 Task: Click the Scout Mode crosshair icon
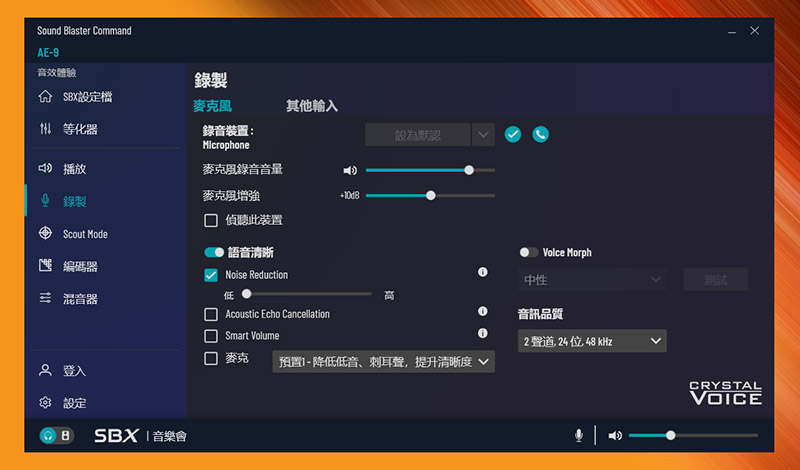tap(45, 233)
